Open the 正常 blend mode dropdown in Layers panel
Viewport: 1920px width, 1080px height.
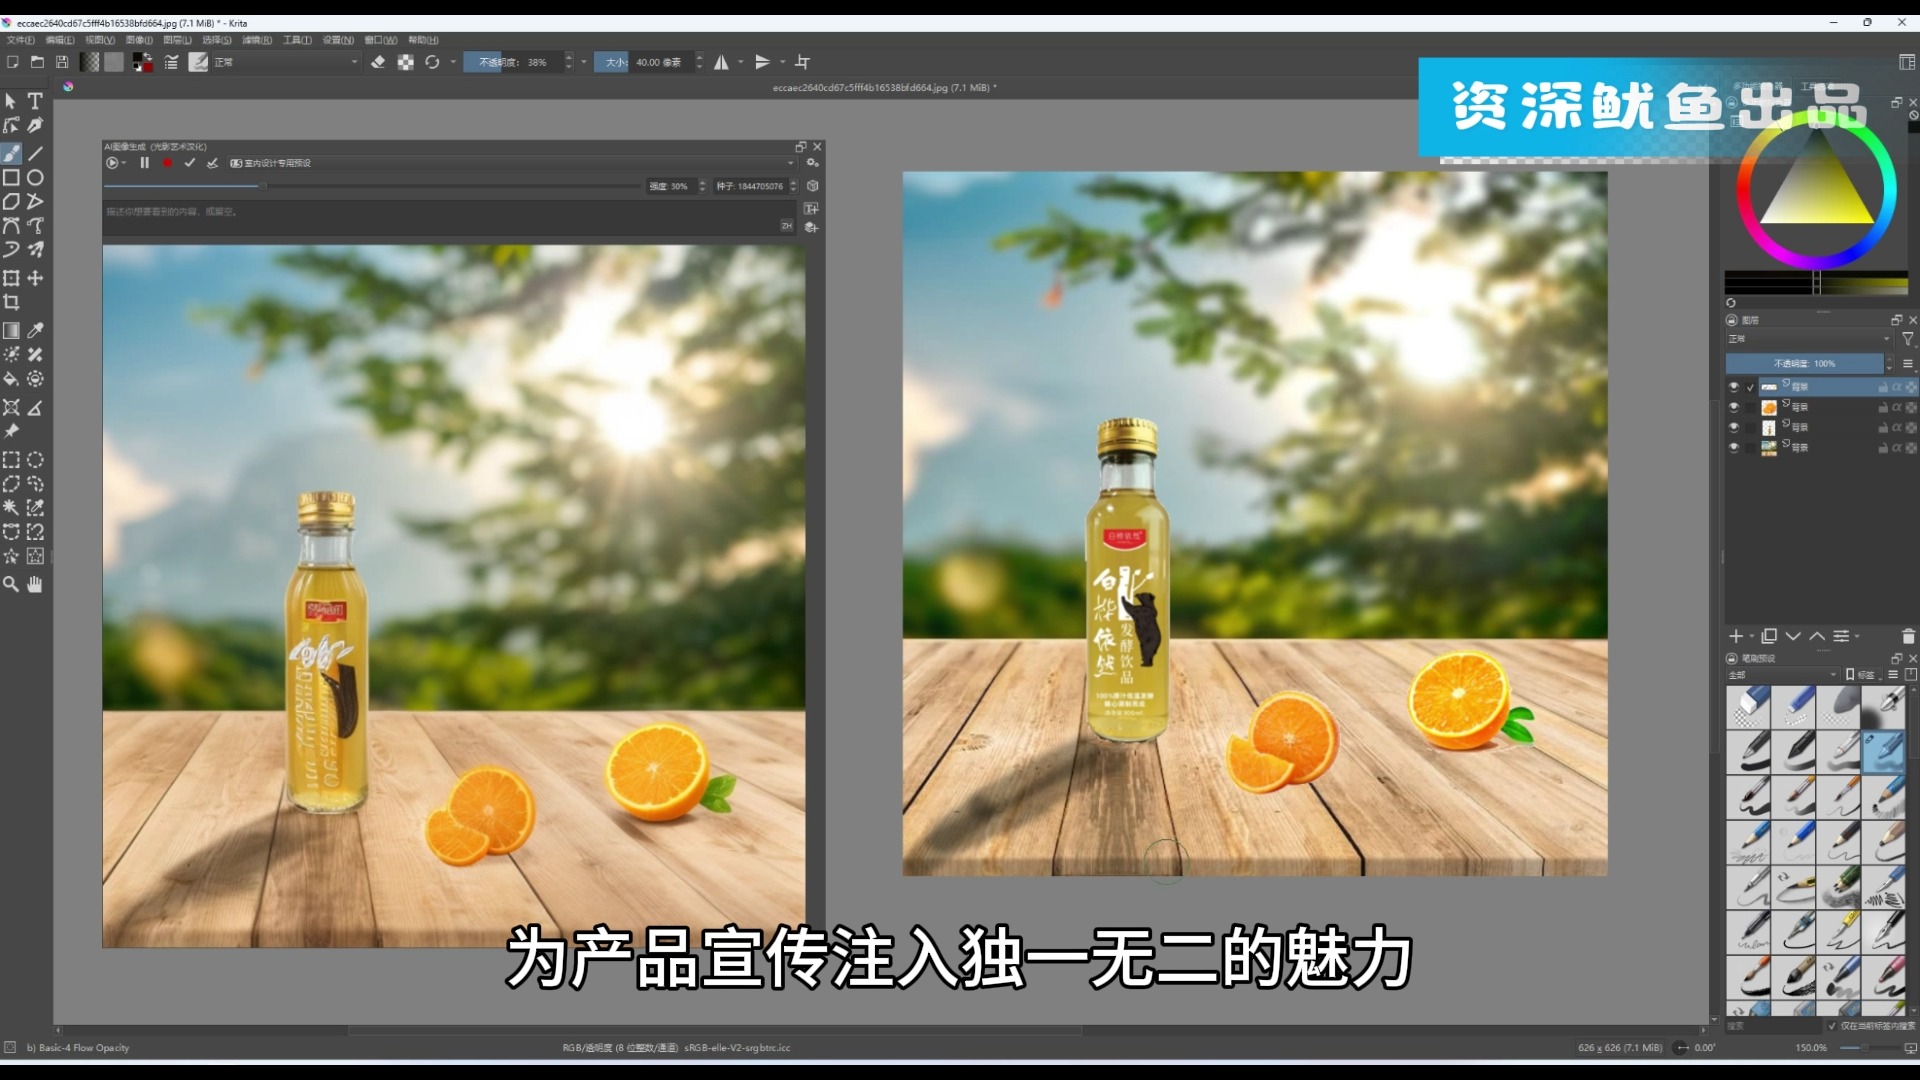point(1807,338)
